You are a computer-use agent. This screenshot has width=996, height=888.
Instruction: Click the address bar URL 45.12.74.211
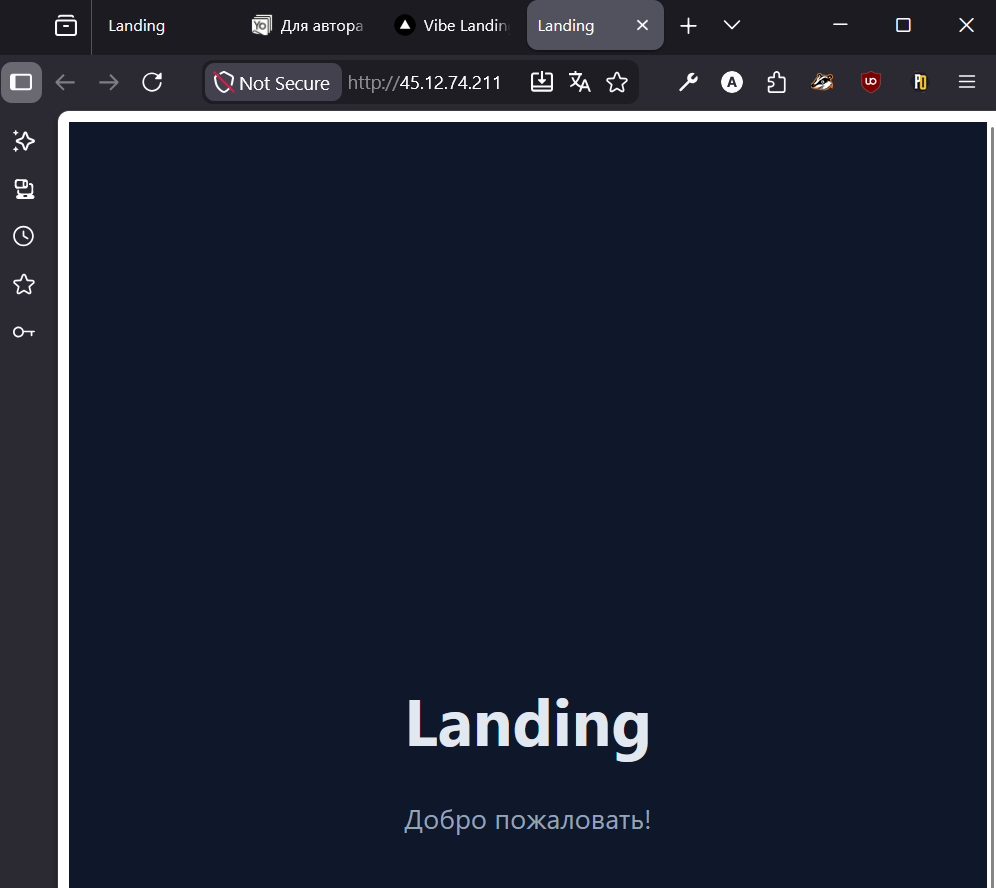425,82
